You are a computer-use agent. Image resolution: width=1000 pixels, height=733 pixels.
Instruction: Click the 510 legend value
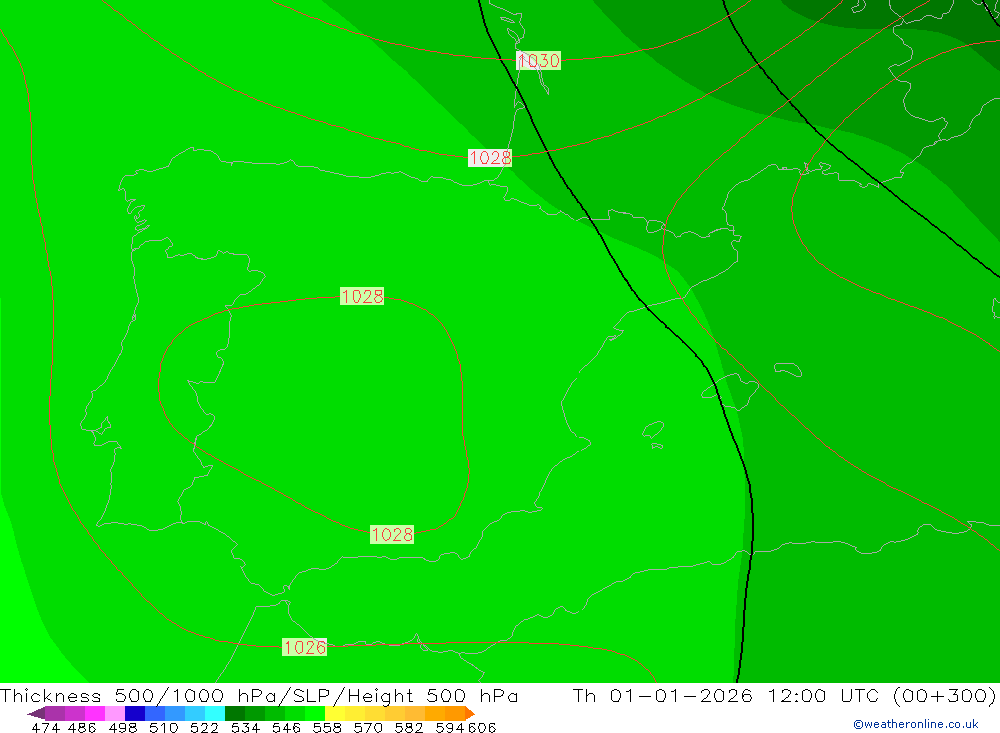pos(163,728)
